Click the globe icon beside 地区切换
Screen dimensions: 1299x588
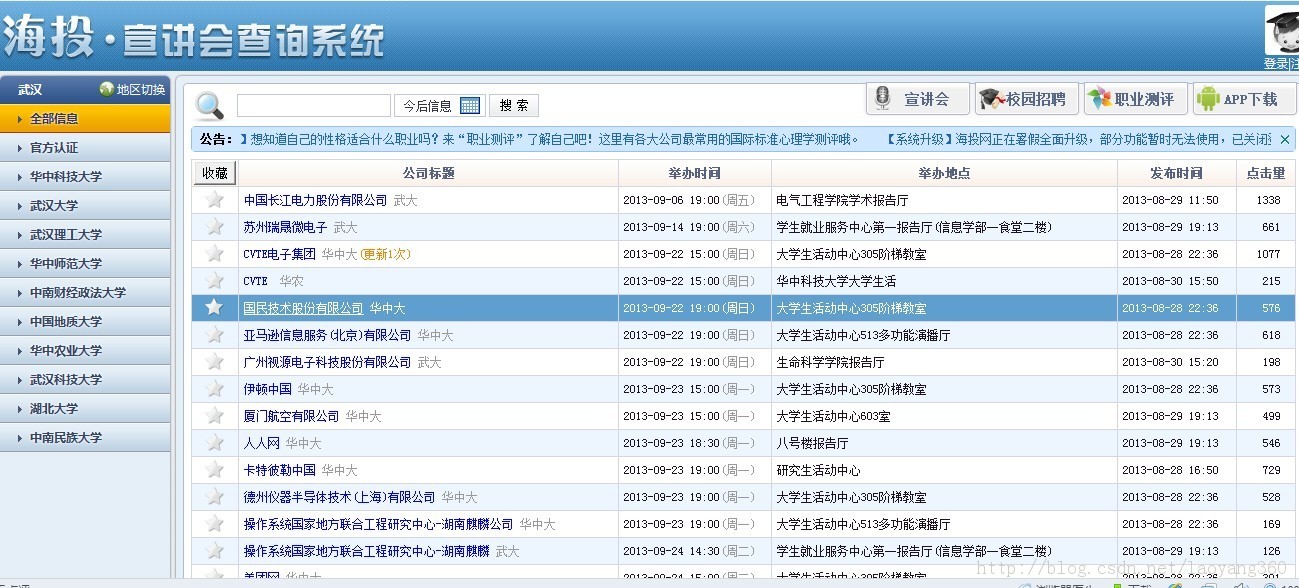pyautogui.click(x=107, y=89)
